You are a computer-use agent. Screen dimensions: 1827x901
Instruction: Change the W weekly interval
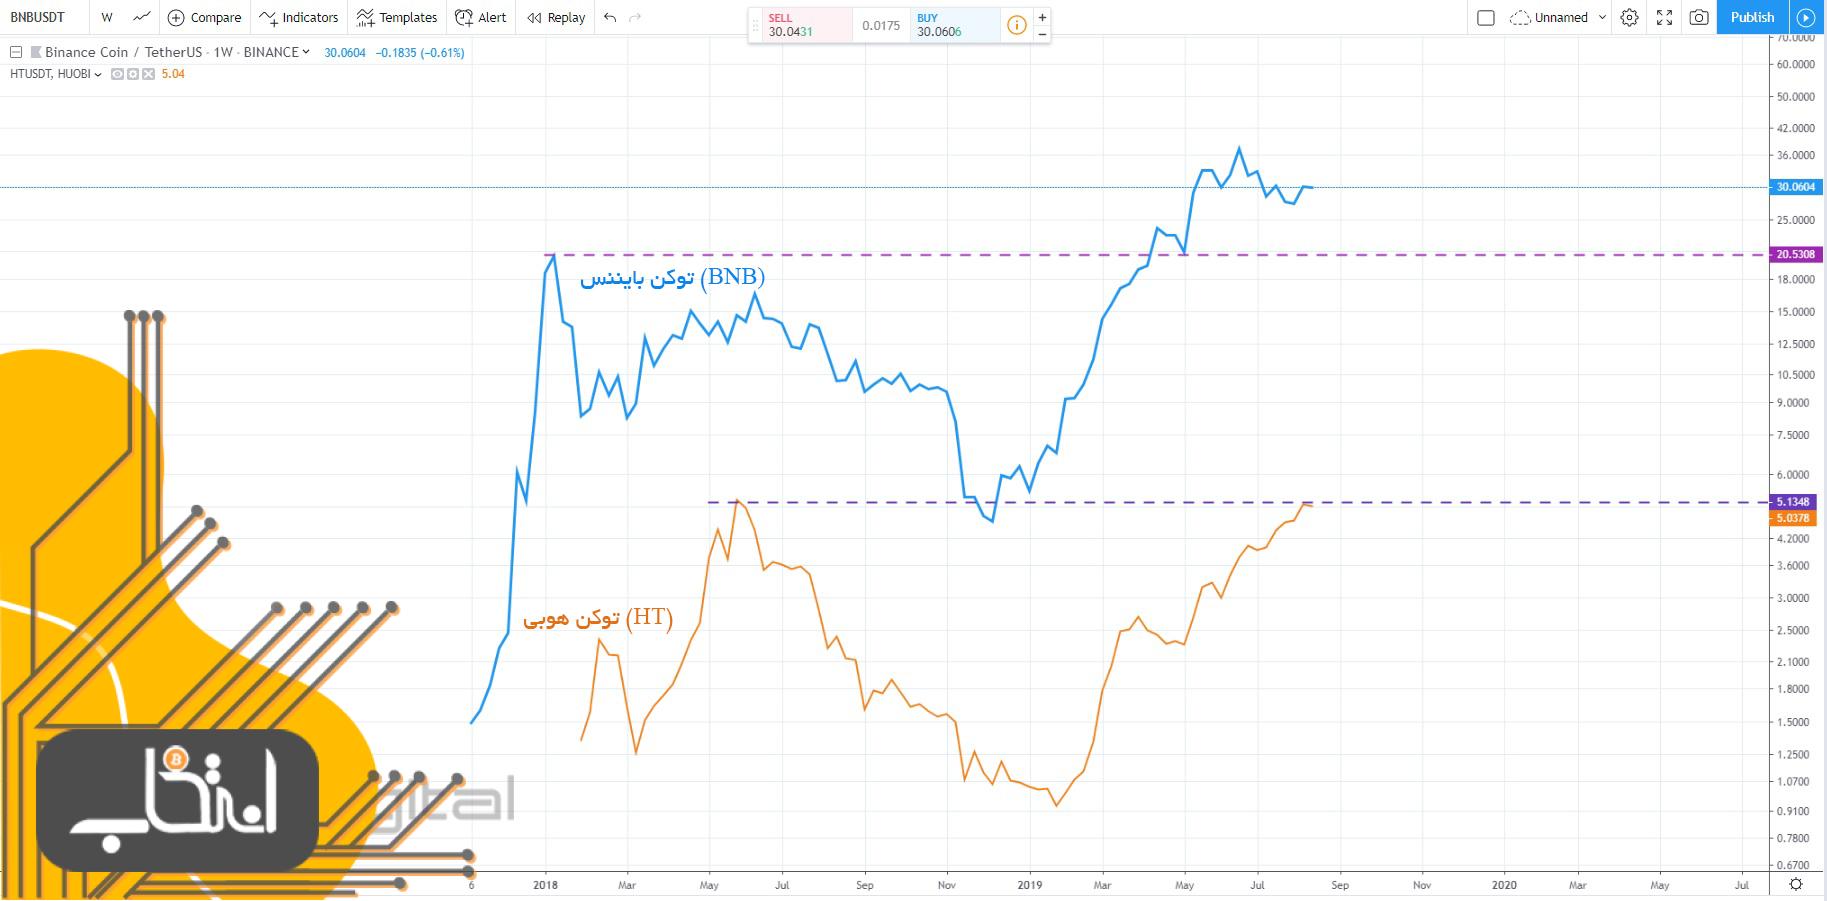click(107, 17)
